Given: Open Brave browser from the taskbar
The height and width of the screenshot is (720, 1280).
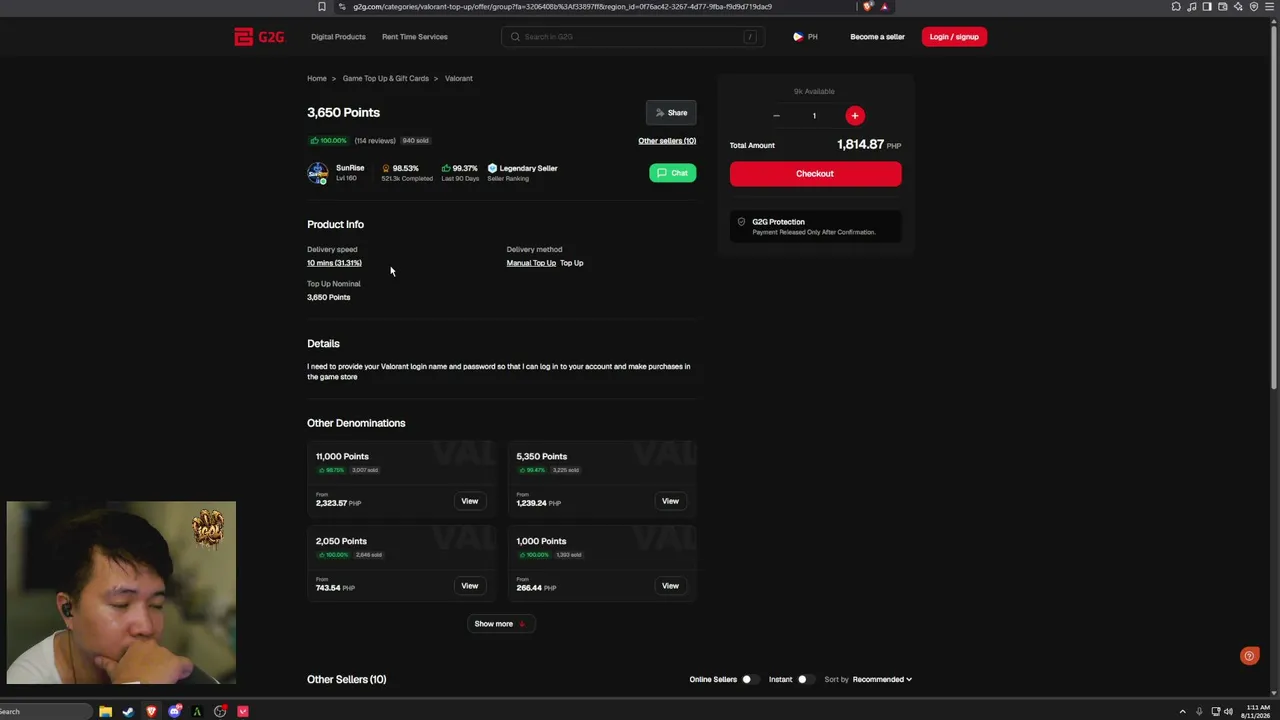Looking at the screenshot, I should pos(151,712).
